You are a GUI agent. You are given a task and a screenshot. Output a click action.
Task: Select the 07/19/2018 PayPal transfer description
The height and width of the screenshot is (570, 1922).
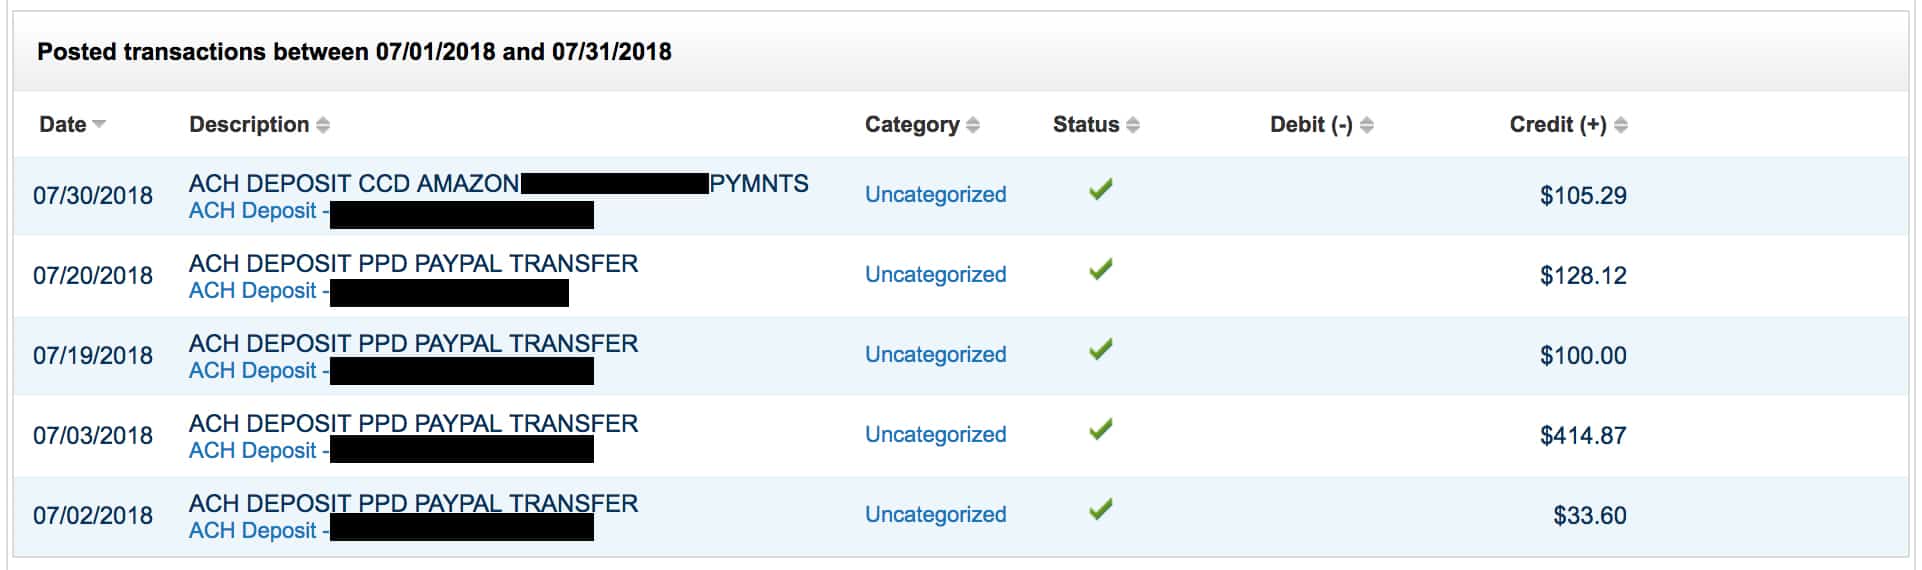pyautogui.click(x=413, y=343)
